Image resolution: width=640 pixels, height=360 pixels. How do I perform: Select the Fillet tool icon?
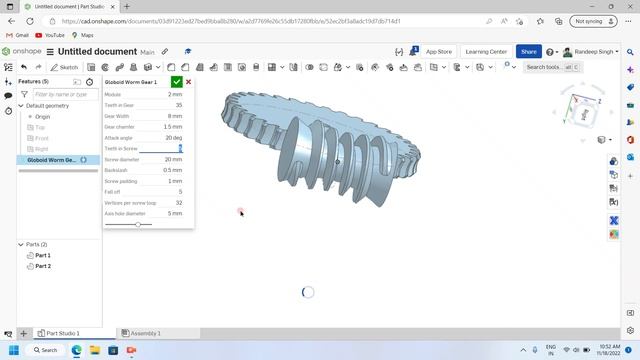171,67
